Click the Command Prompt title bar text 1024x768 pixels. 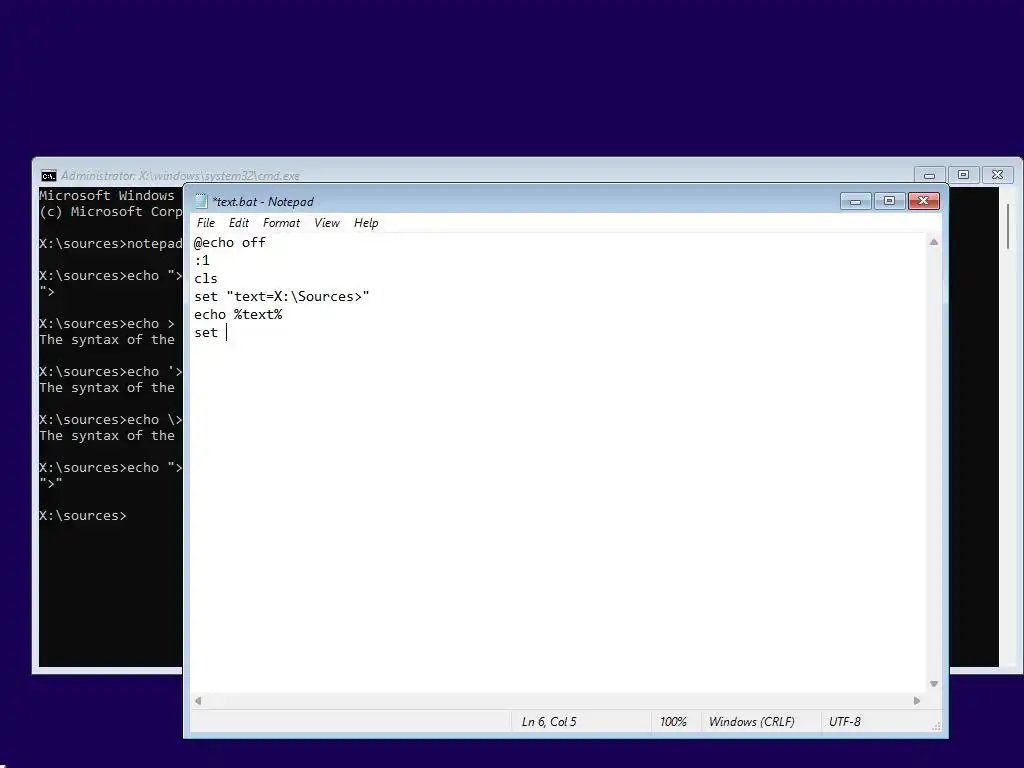click(180, 176)
